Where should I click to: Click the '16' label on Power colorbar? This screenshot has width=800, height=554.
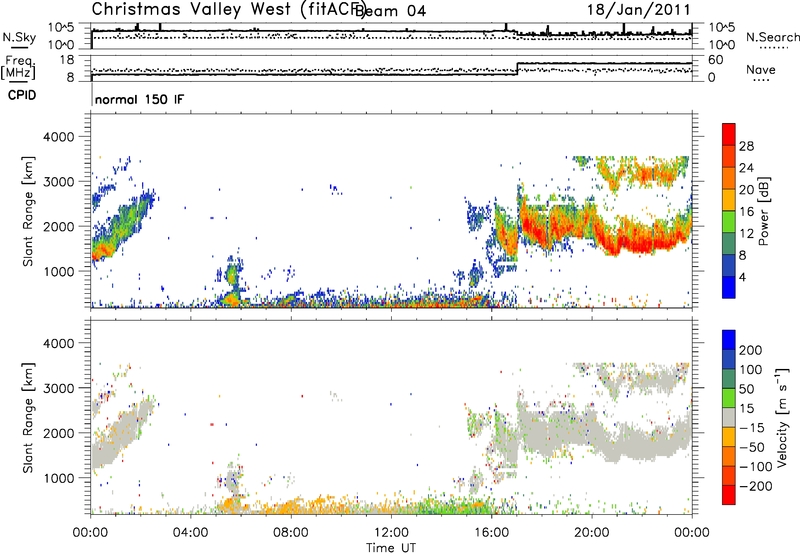[746, 211]
